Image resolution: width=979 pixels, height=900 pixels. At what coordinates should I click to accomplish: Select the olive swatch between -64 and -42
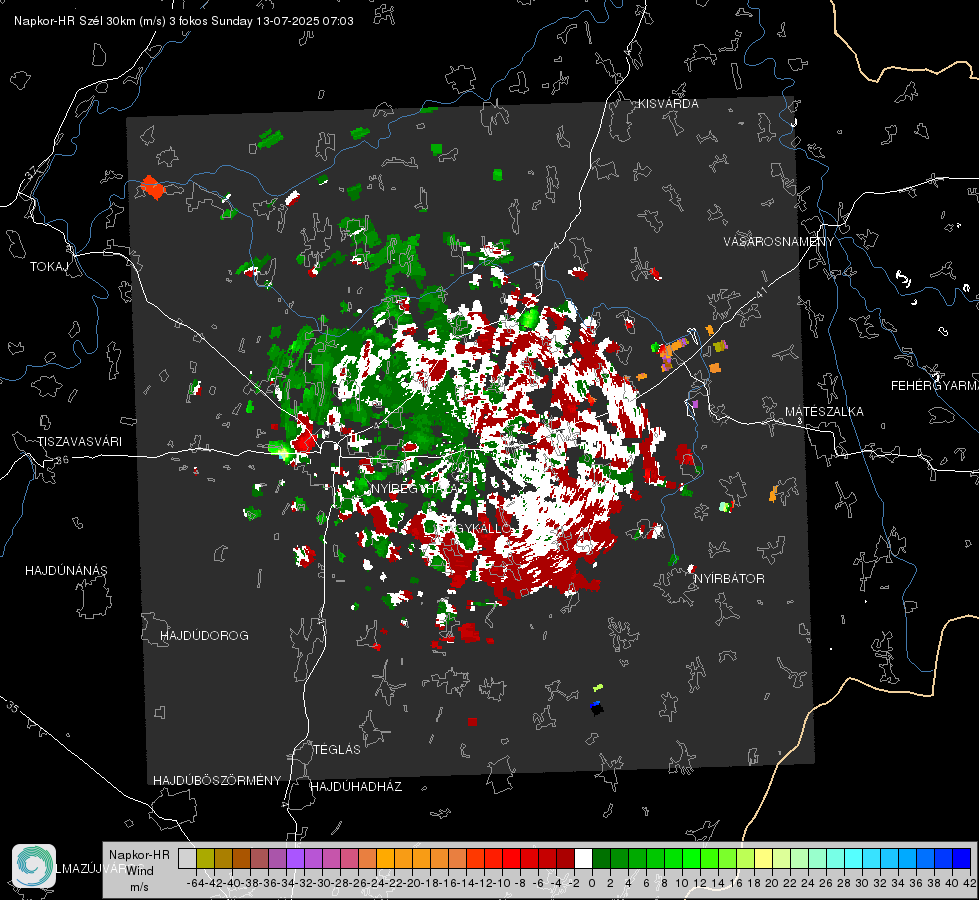(x=205, y=858)
